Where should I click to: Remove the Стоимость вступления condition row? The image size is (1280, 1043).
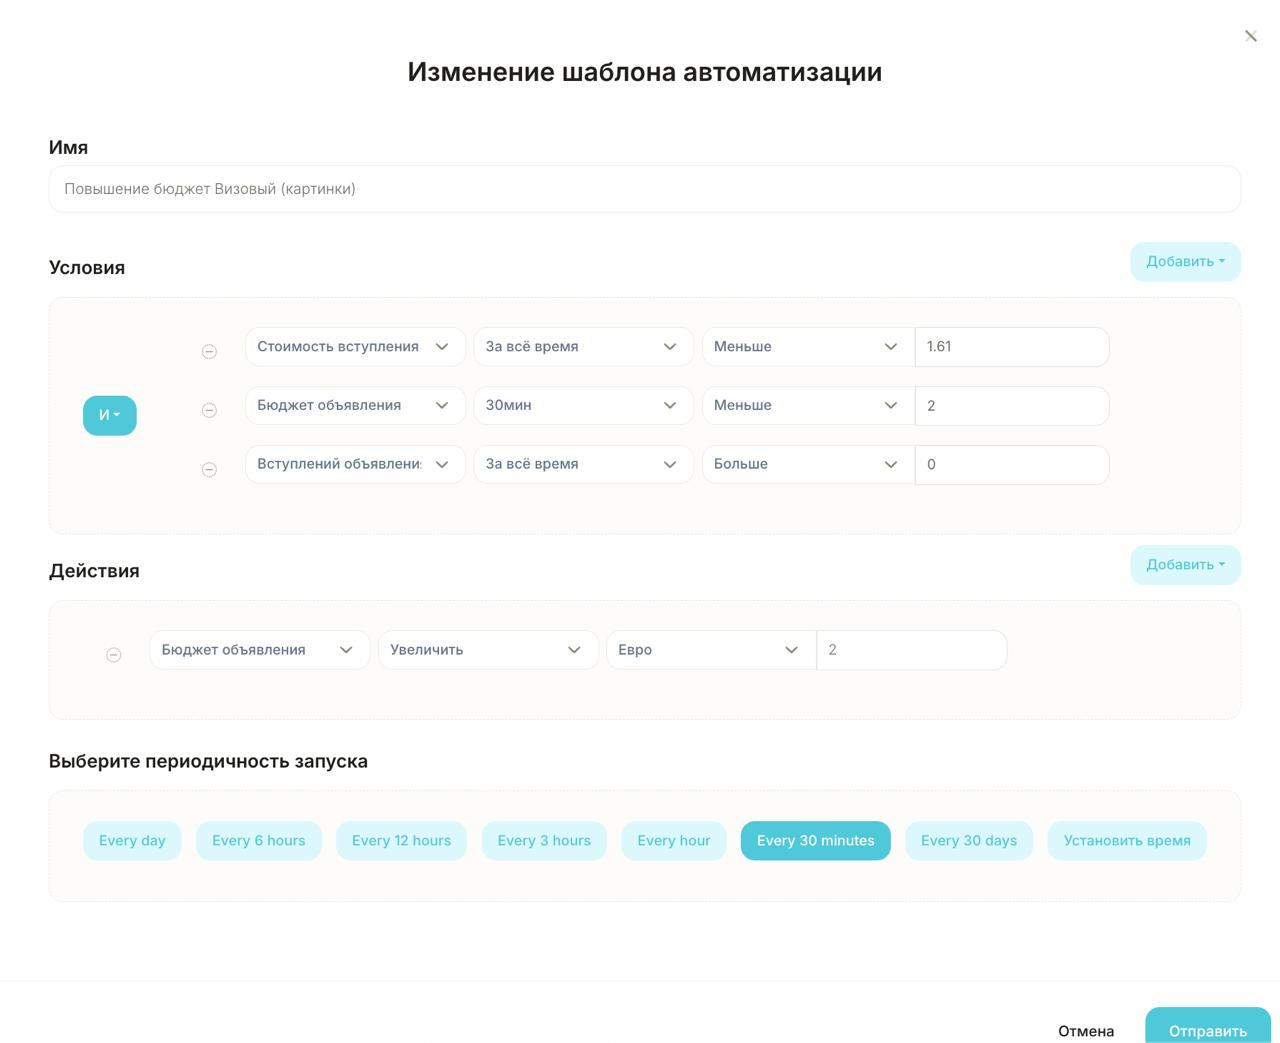[x=209, y=351]
